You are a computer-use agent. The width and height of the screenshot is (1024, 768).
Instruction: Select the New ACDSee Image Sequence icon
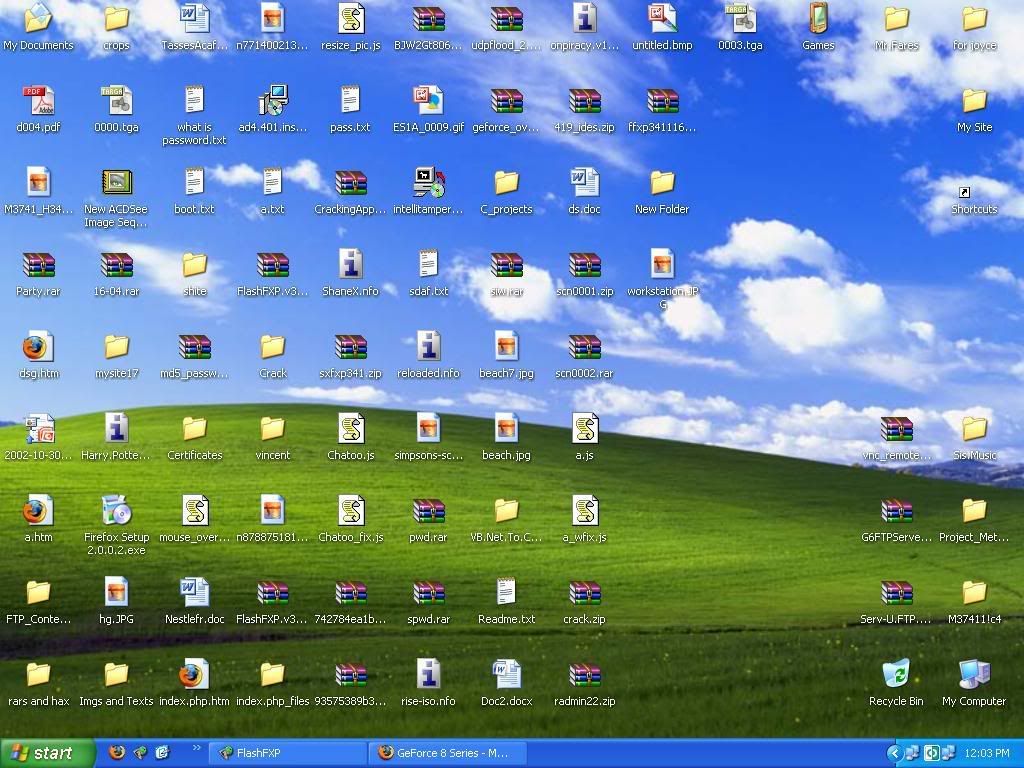pyautogui.click(x=117, y=183)
